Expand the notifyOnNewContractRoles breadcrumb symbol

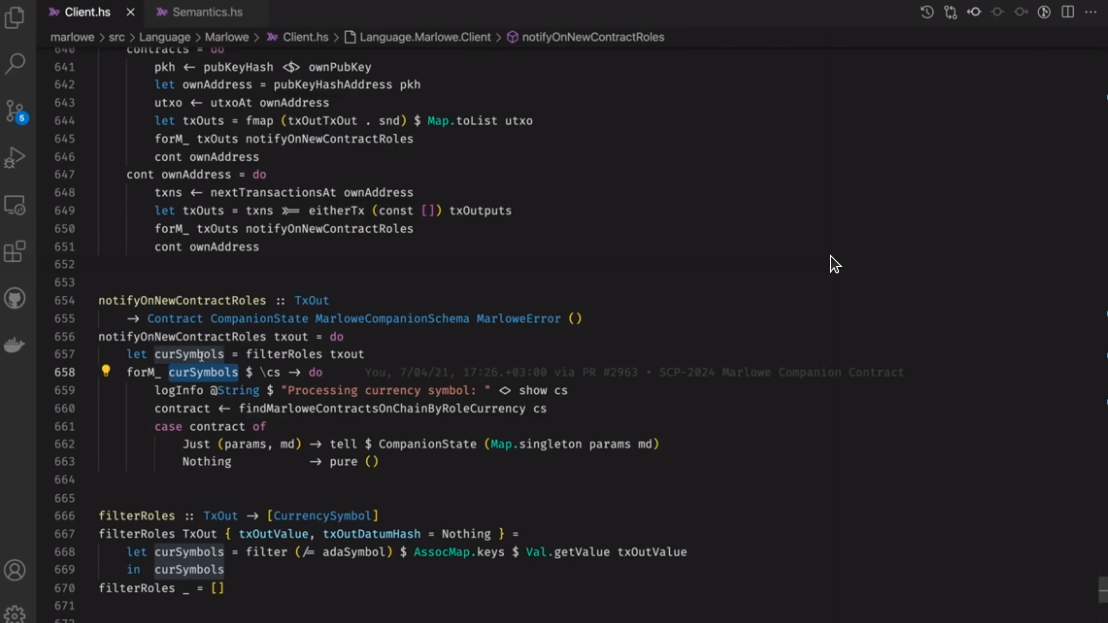(585, 37)
